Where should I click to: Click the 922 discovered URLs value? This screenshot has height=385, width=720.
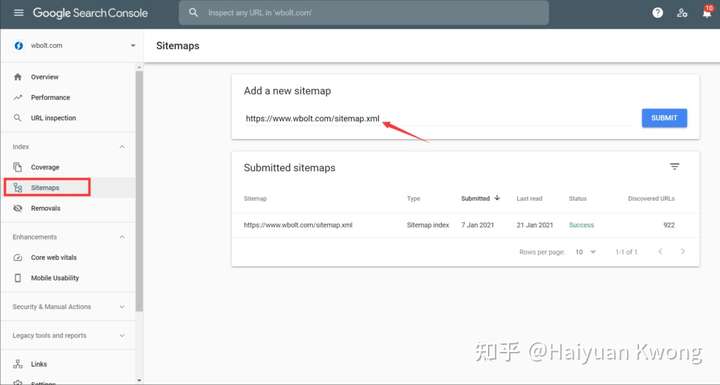tap(669, 225)
